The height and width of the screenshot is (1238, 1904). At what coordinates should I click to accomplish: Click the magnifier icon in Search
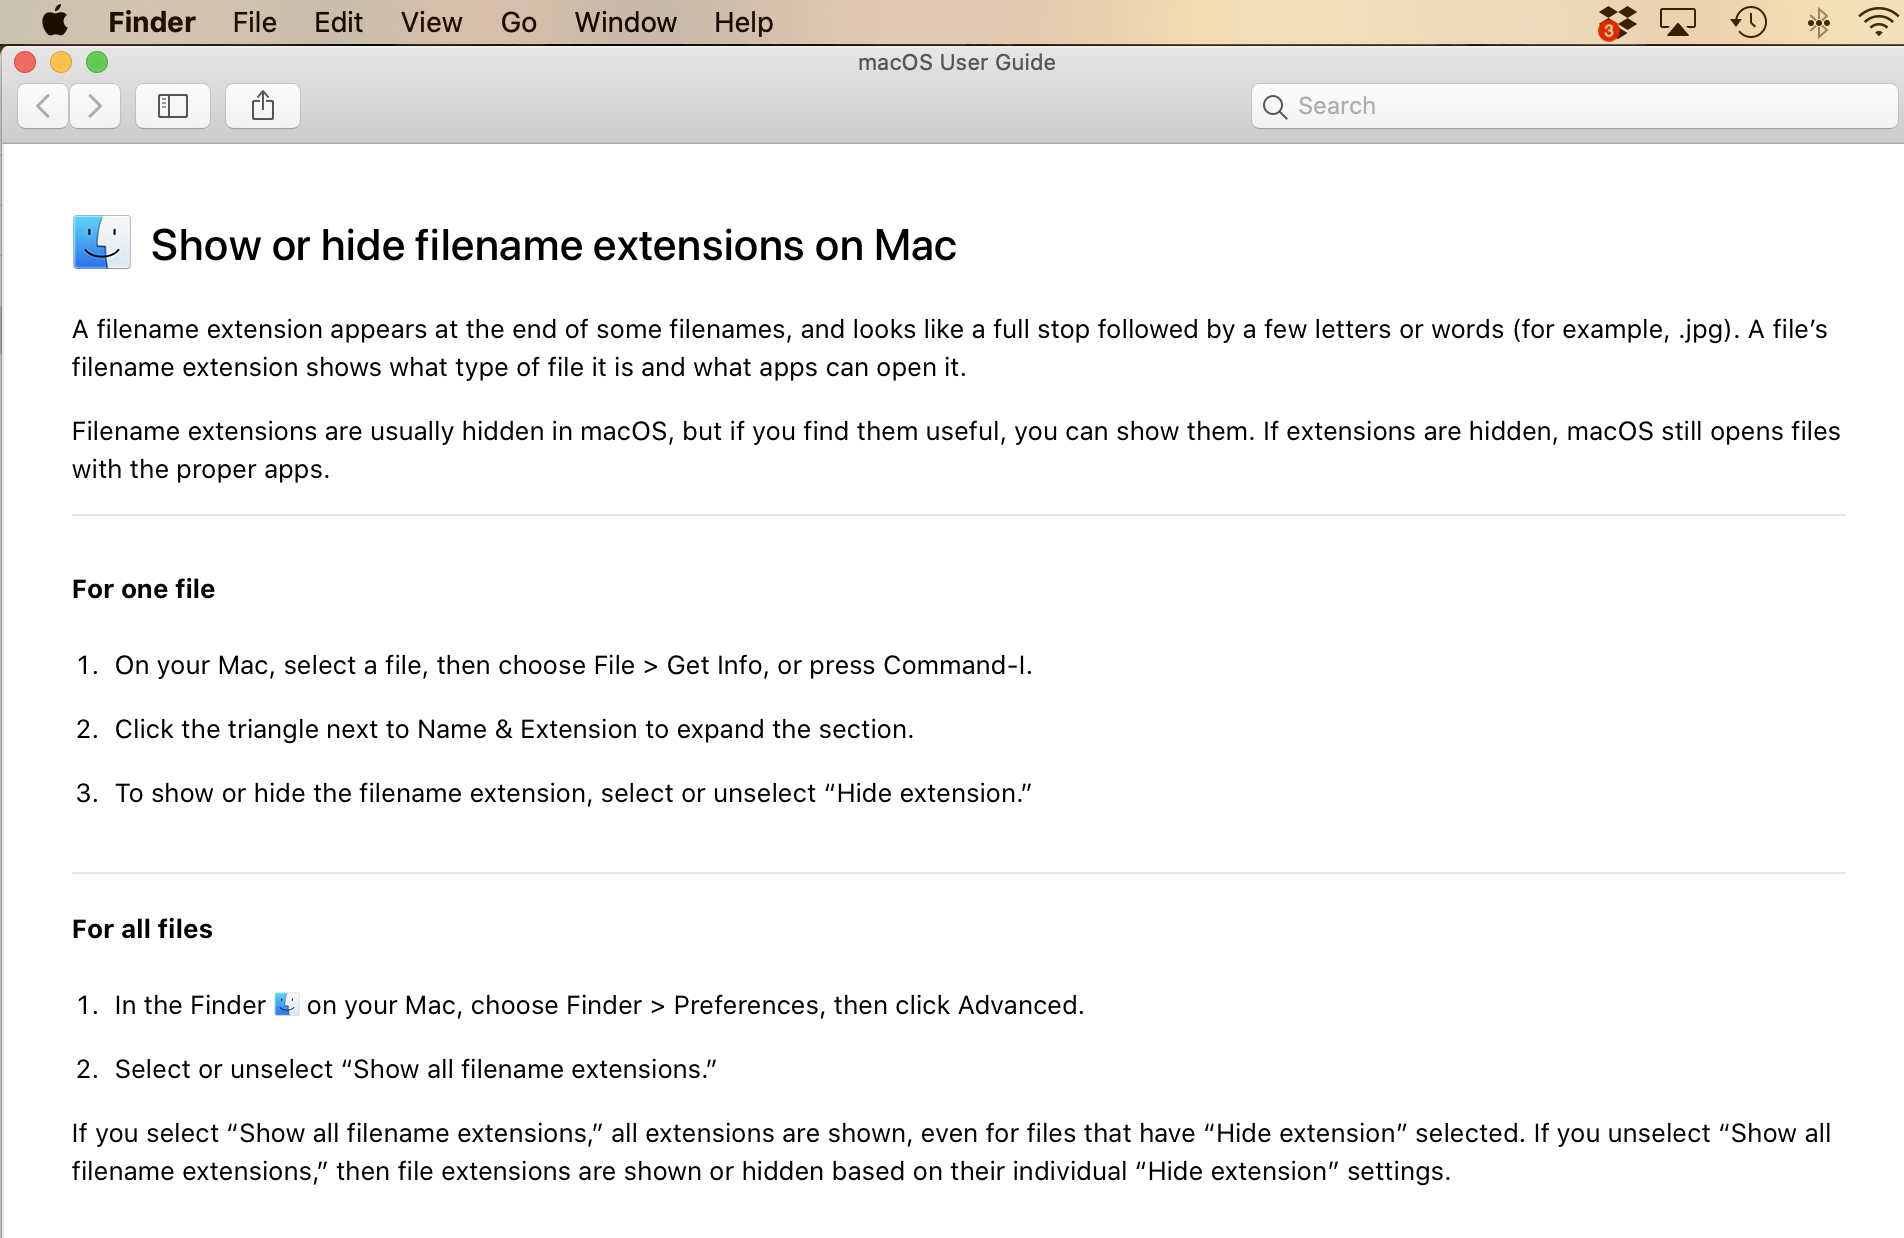[x=1274, y=107]
